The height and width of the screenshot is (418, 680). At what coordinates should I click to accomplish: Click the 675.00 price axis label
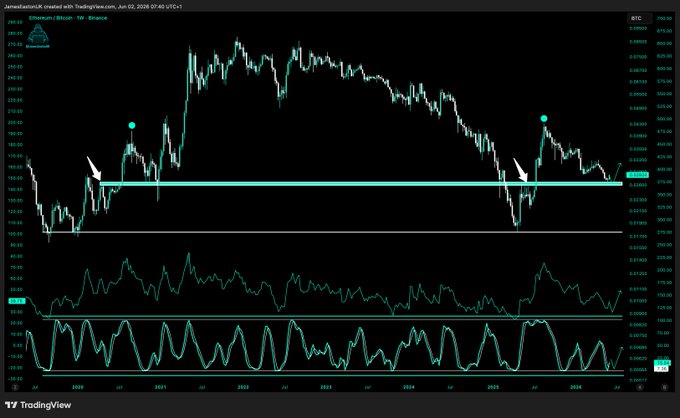click(664, 31)
